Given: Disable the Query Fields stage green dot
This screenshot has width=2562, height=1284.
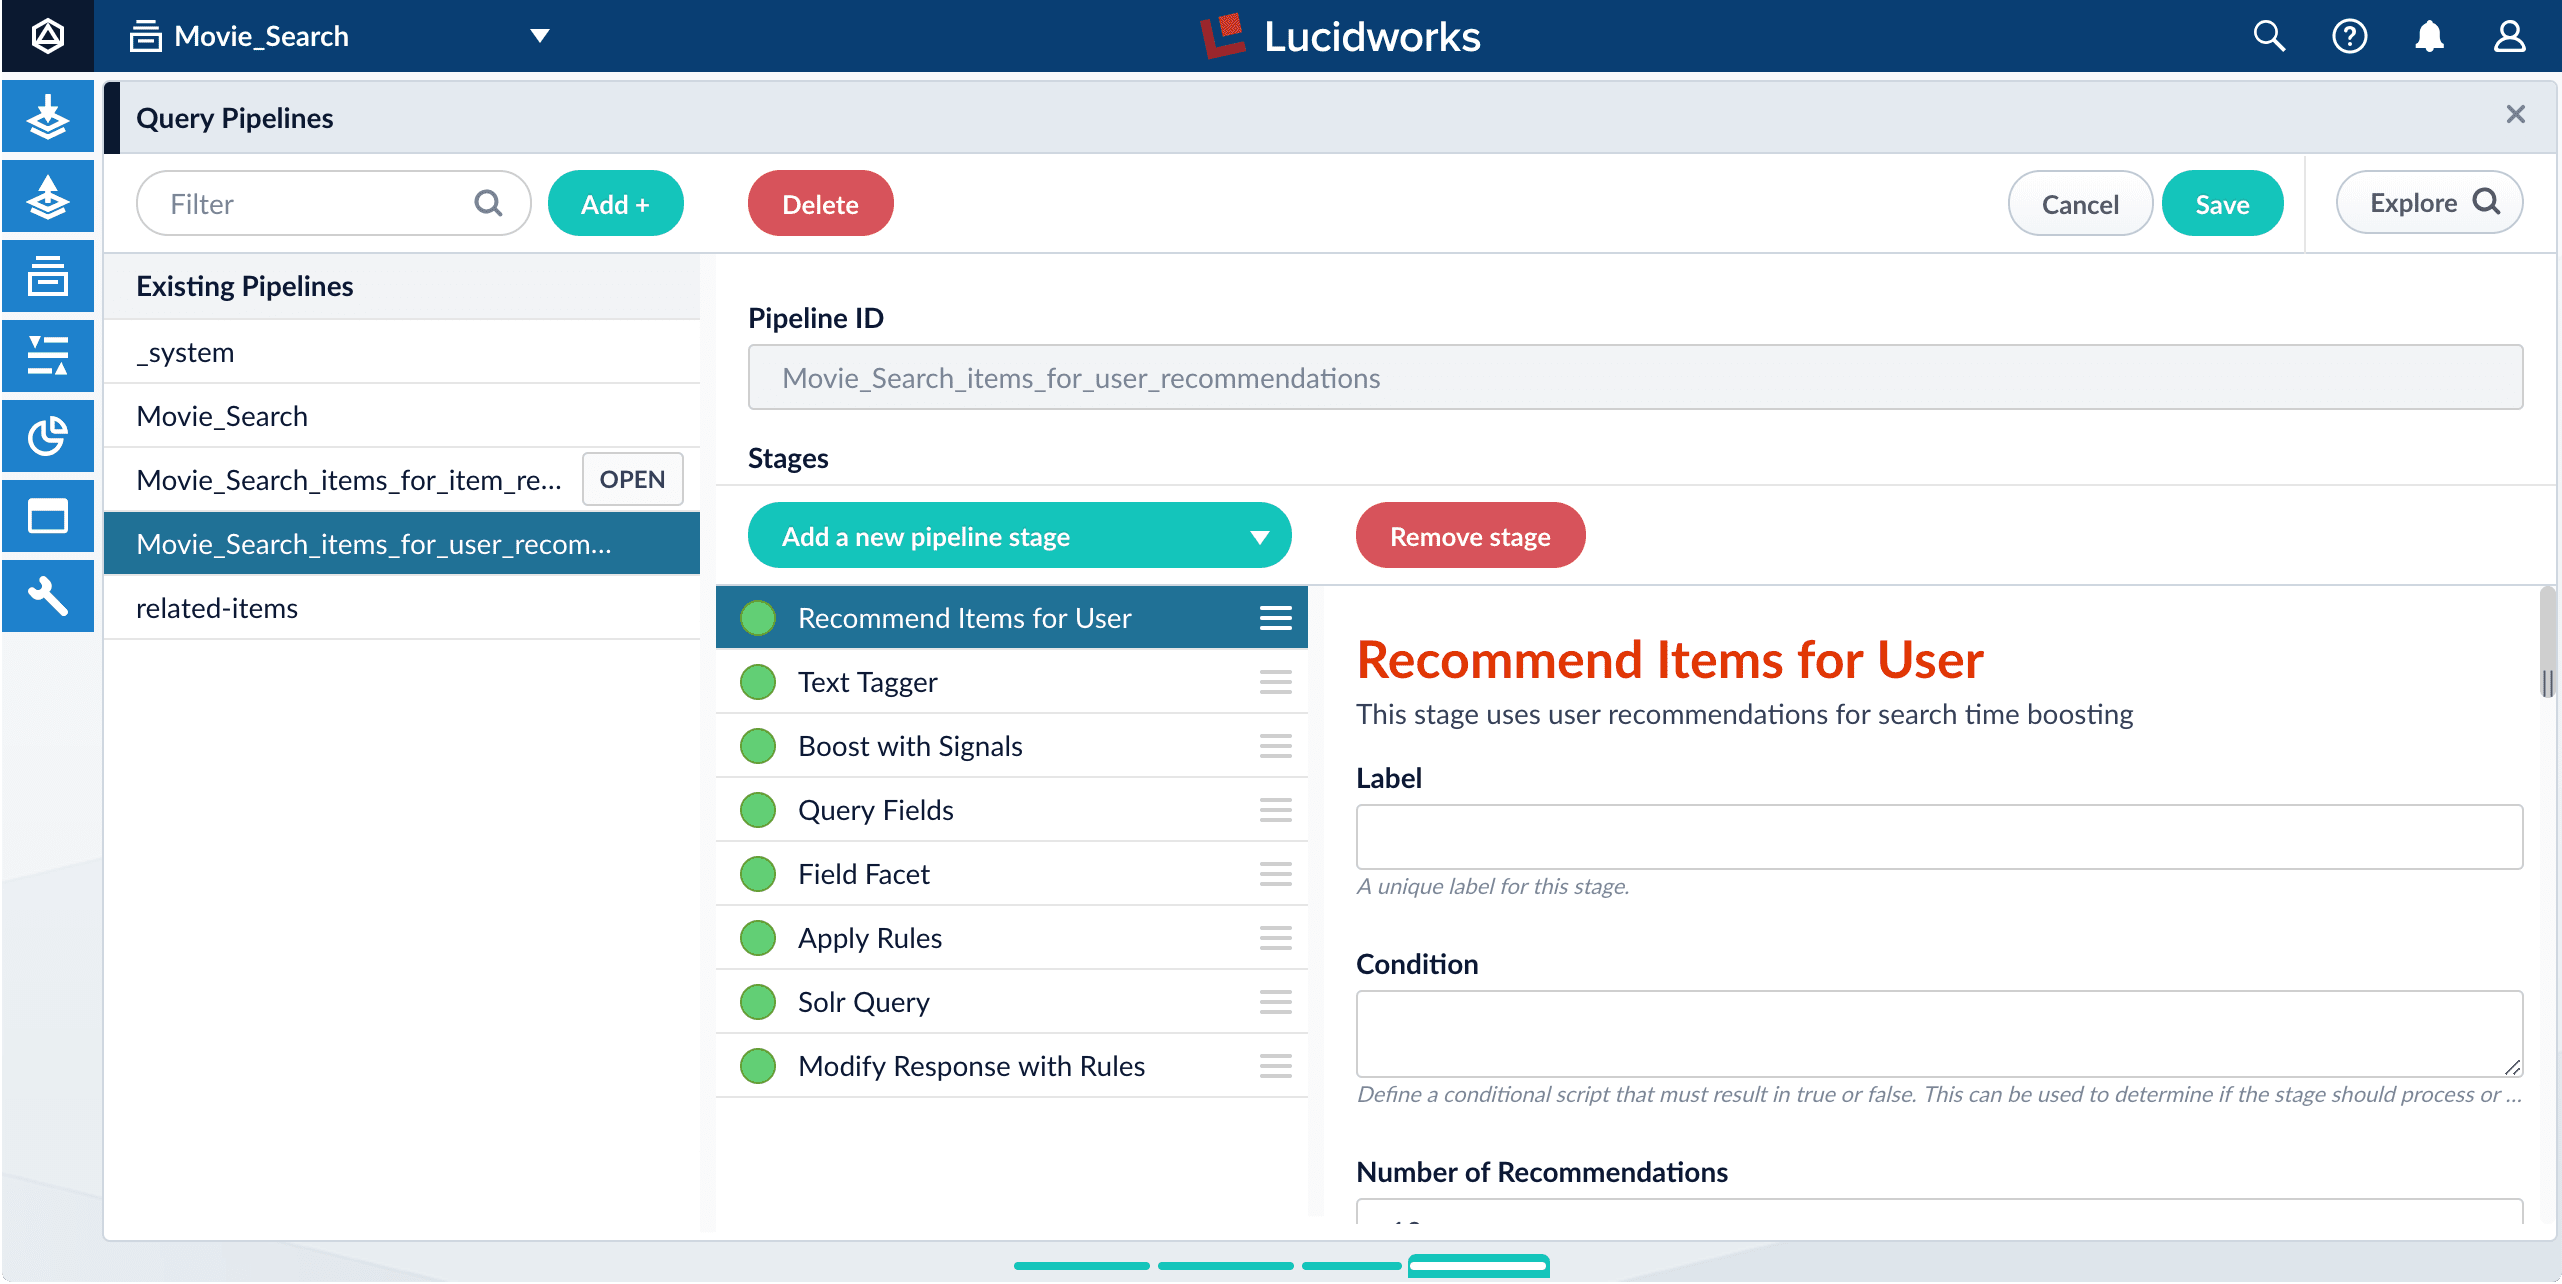Looking at the screenshot, I should (x=758, y=810).
